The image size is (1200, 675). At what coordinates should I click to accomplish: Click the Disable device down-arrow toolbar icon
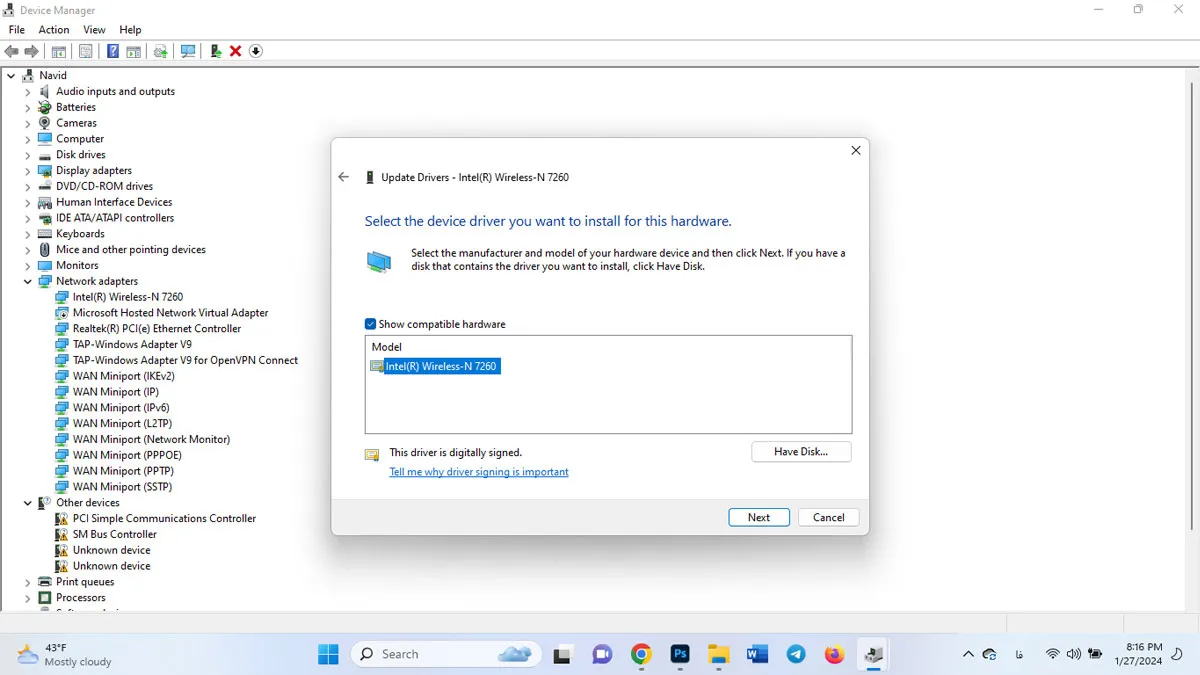click(x=256, y=51)
